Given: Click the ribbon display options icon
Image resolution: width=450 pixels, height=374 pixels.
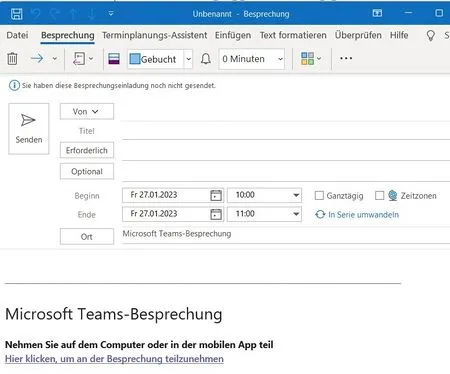Looking at the screenshot, I should coord(377,13).
